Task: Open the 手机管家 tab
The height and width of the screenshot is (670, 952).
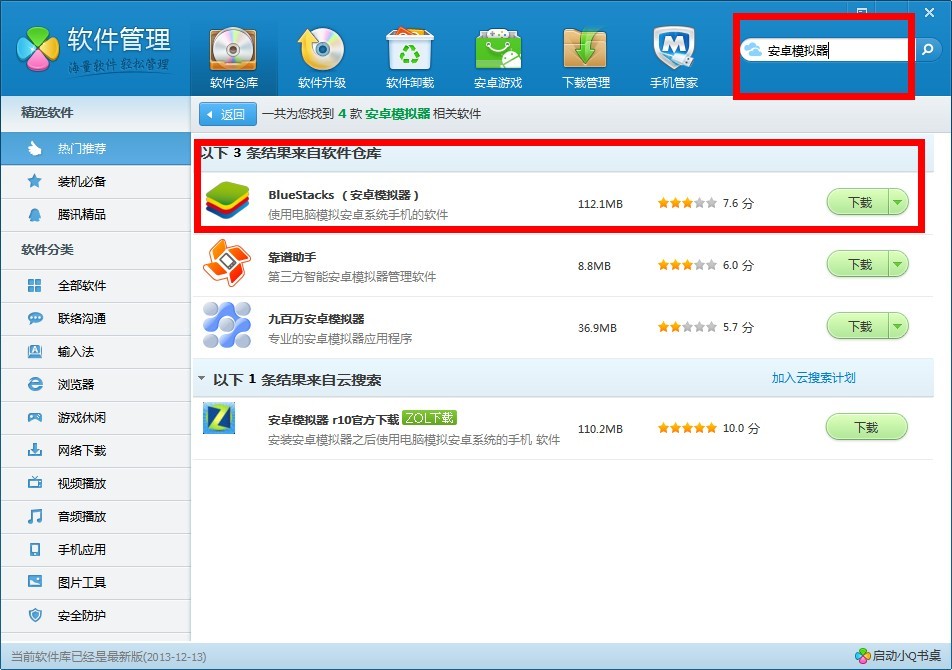Action: click(674, 58)
